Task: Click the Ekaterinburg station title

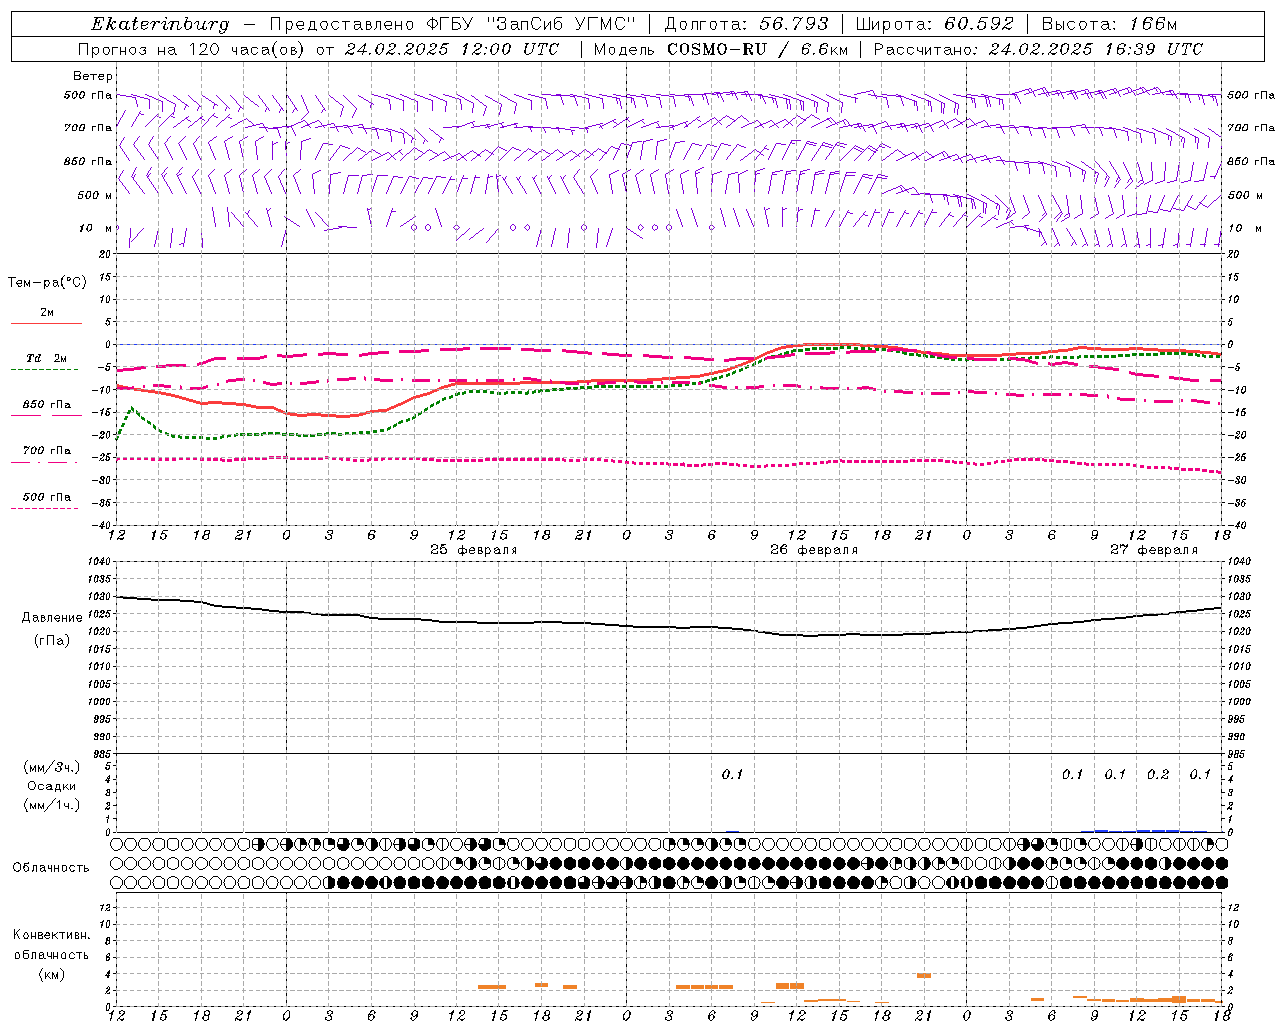Action: coord(160,24)
